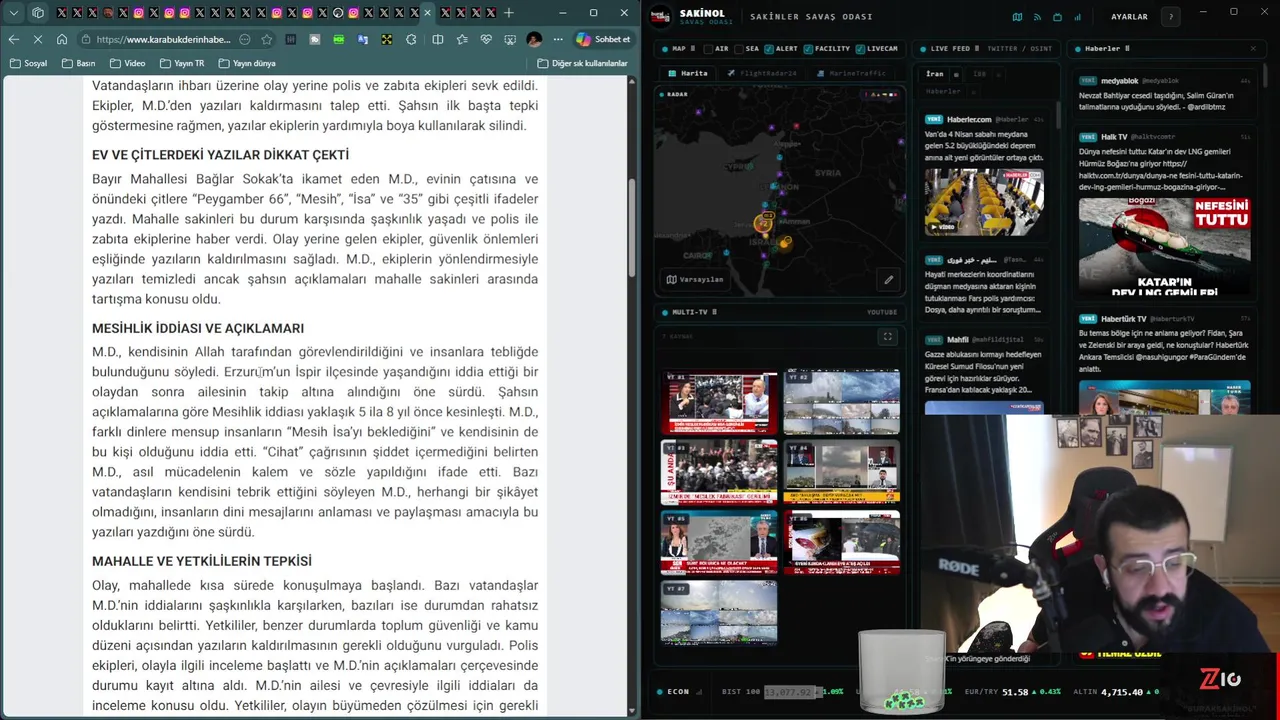The width and height of the screenshot is (1280, 720).
Task: Enable the SEA checkbox
Action: point(738,48)
